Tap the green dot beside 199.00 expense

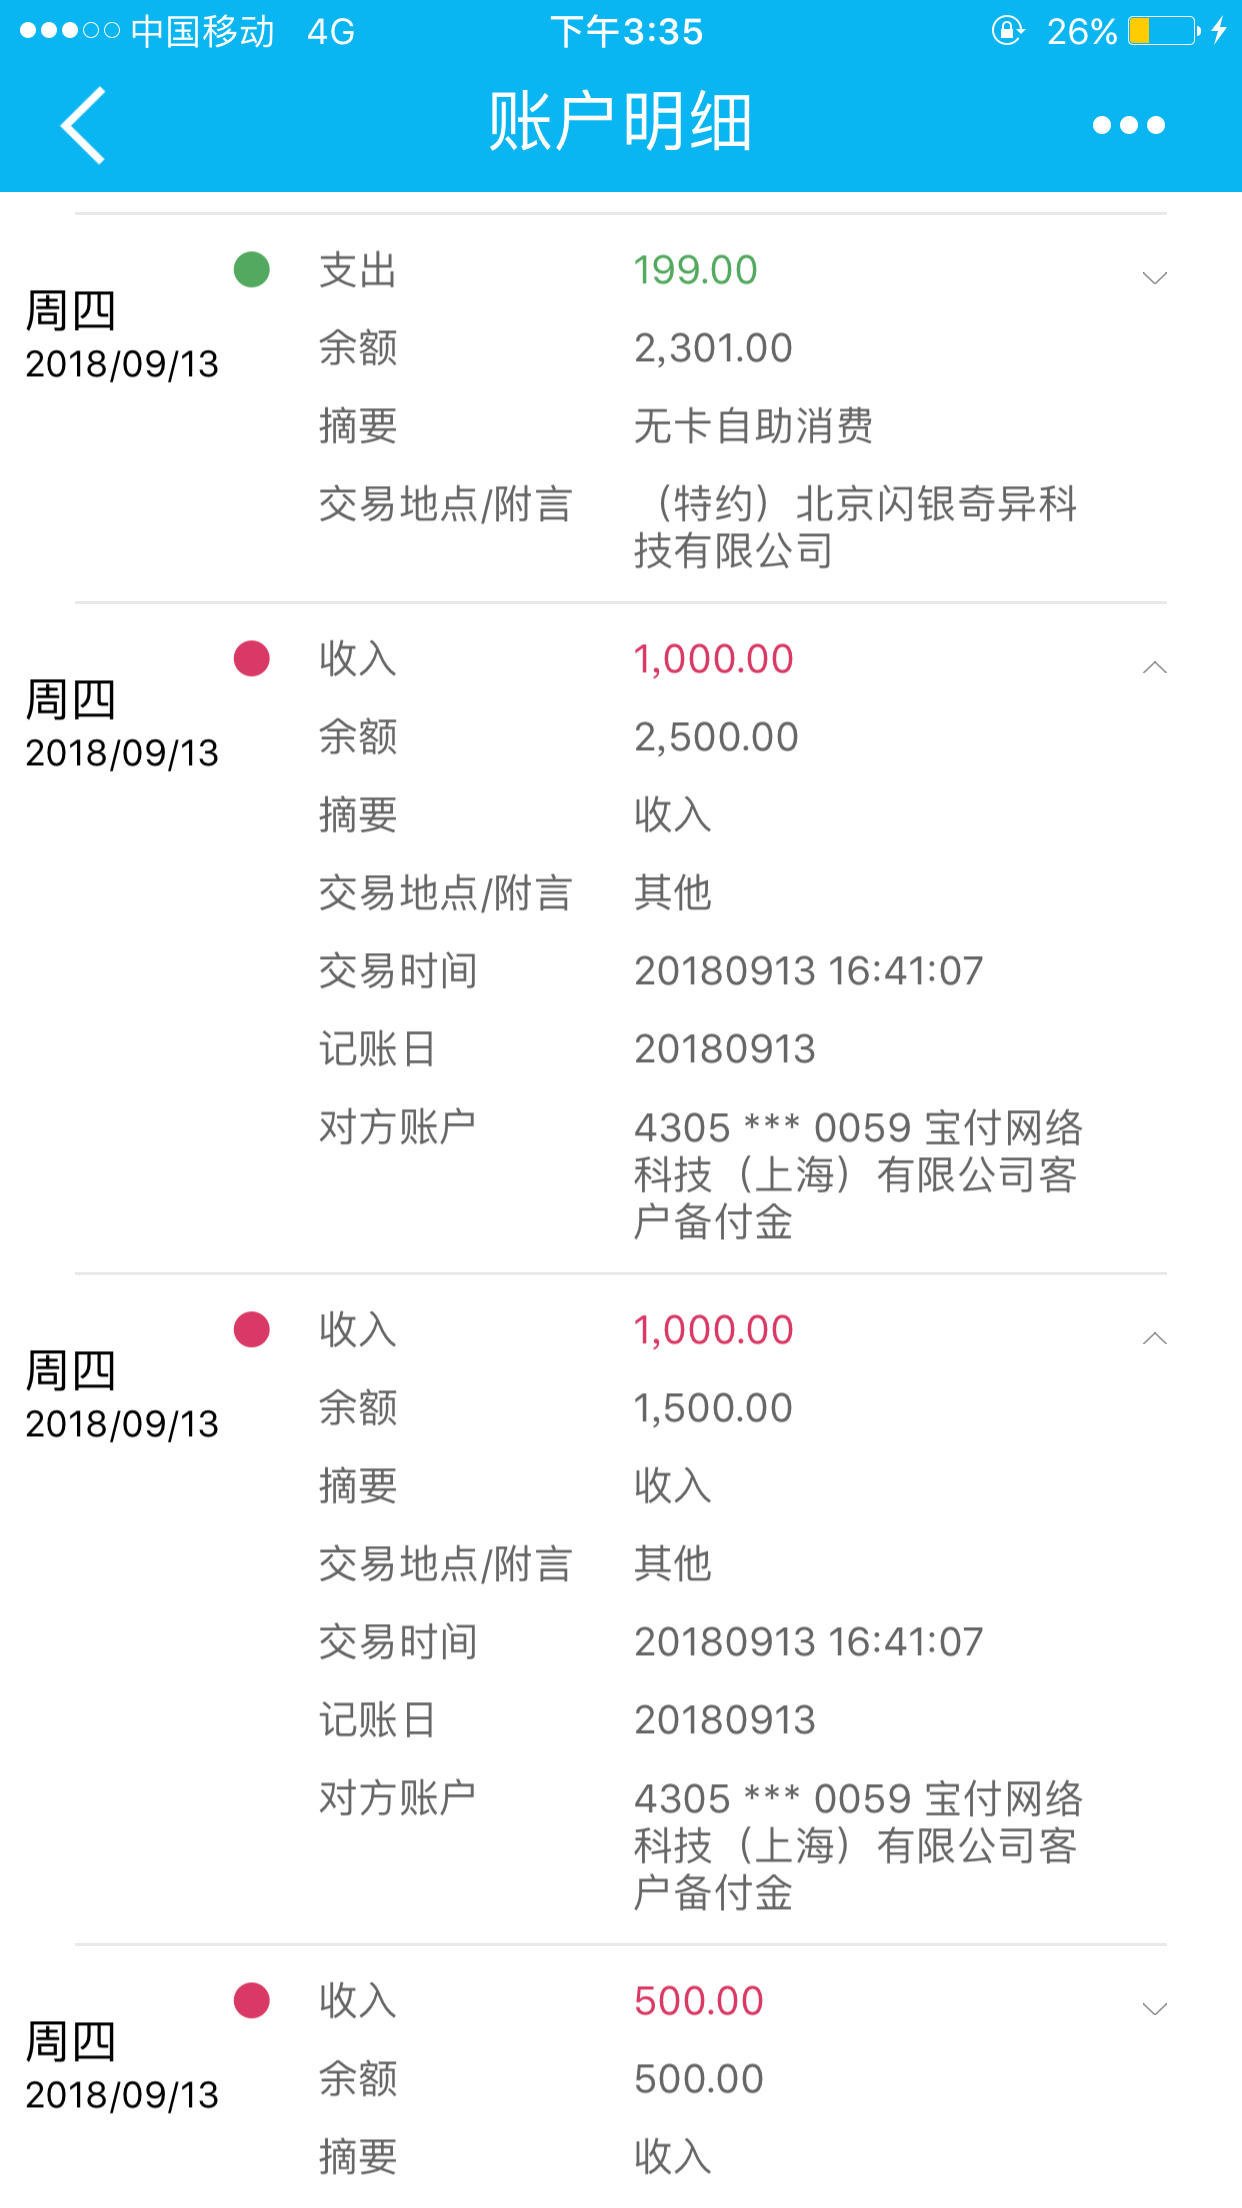click(251, 269)
